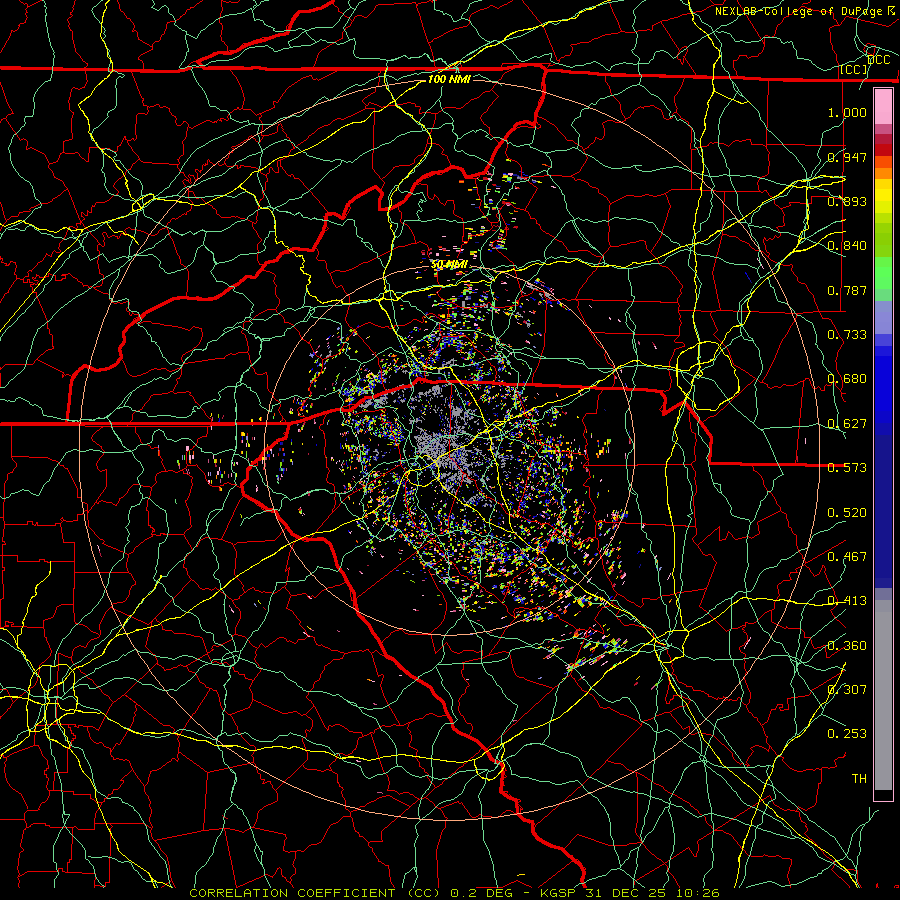Click the 100 NMI range ring label
Image resolution: width=900 pixels, height=900 pixels.
click(x=449, y=79)
